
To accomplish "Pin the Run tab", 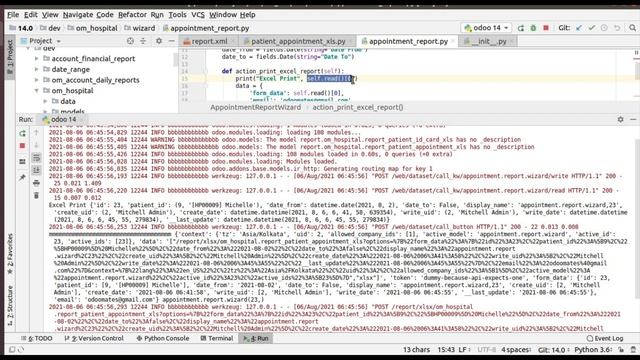I will tap(22, 177).
